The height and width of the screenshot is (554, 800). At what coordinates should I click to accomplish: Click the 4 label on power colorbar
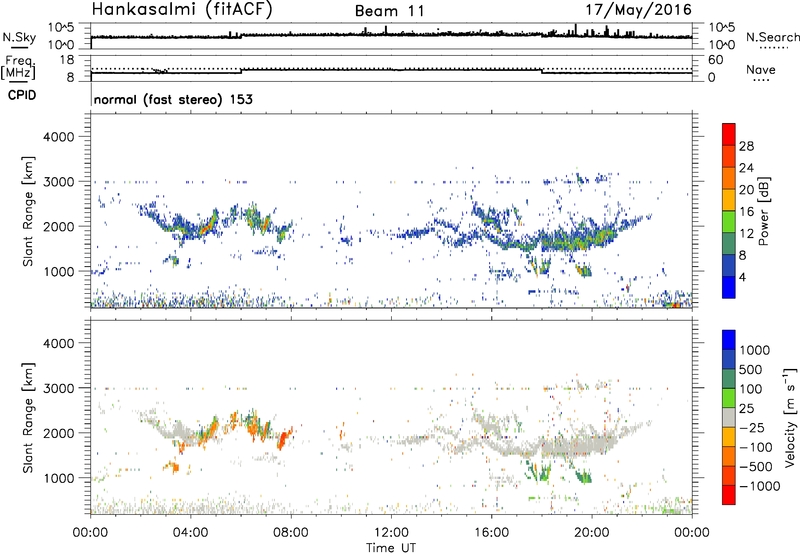[x=743, y=277]
